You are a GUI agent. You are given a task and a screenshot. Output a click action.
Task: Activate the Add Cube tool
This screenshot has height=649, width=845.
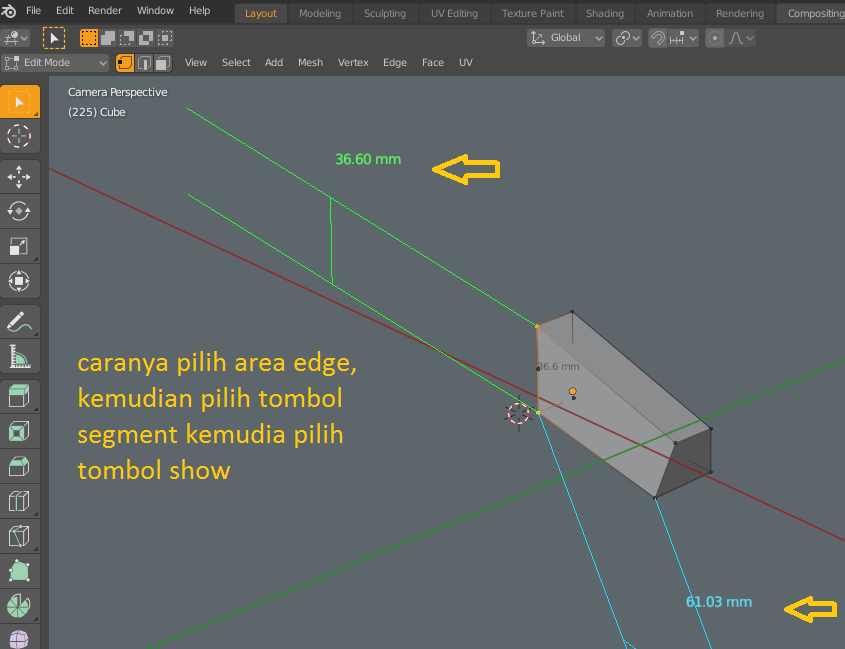19,397
